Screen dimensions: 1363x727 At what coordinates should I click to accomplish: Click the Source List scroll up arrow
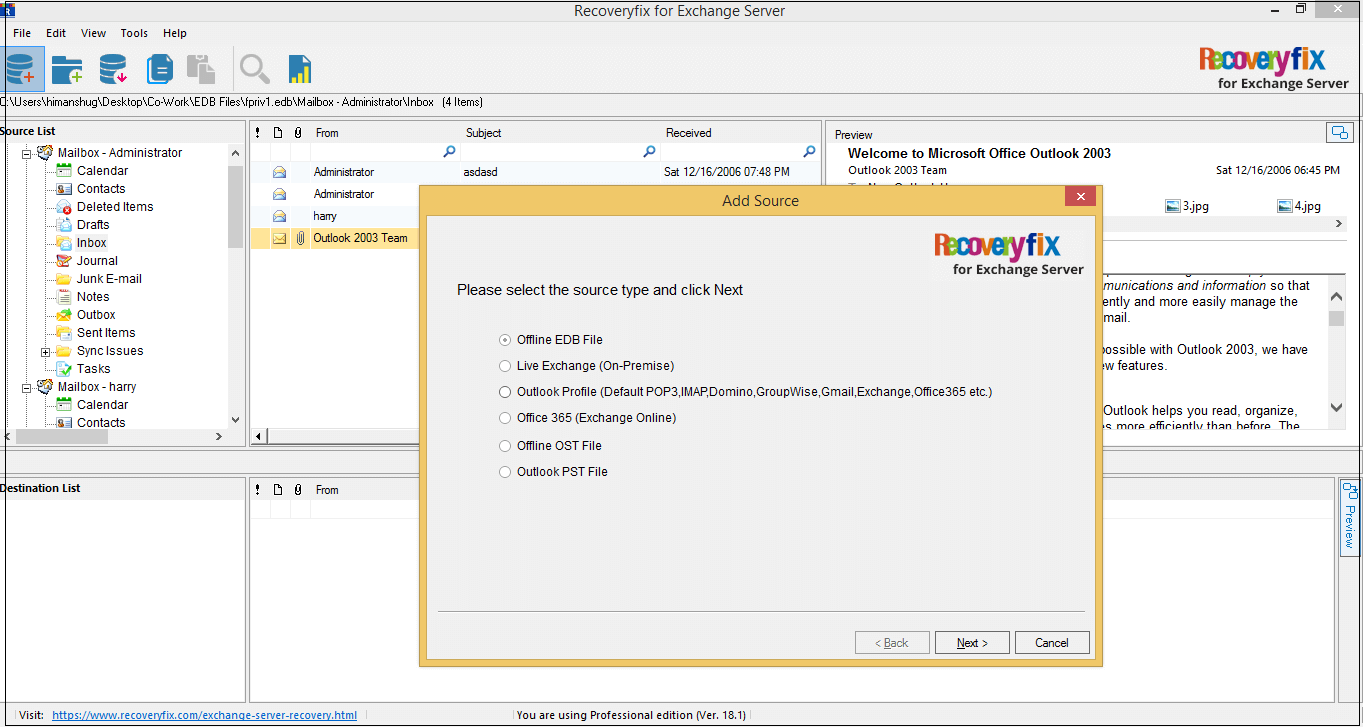tap(235, 154)
